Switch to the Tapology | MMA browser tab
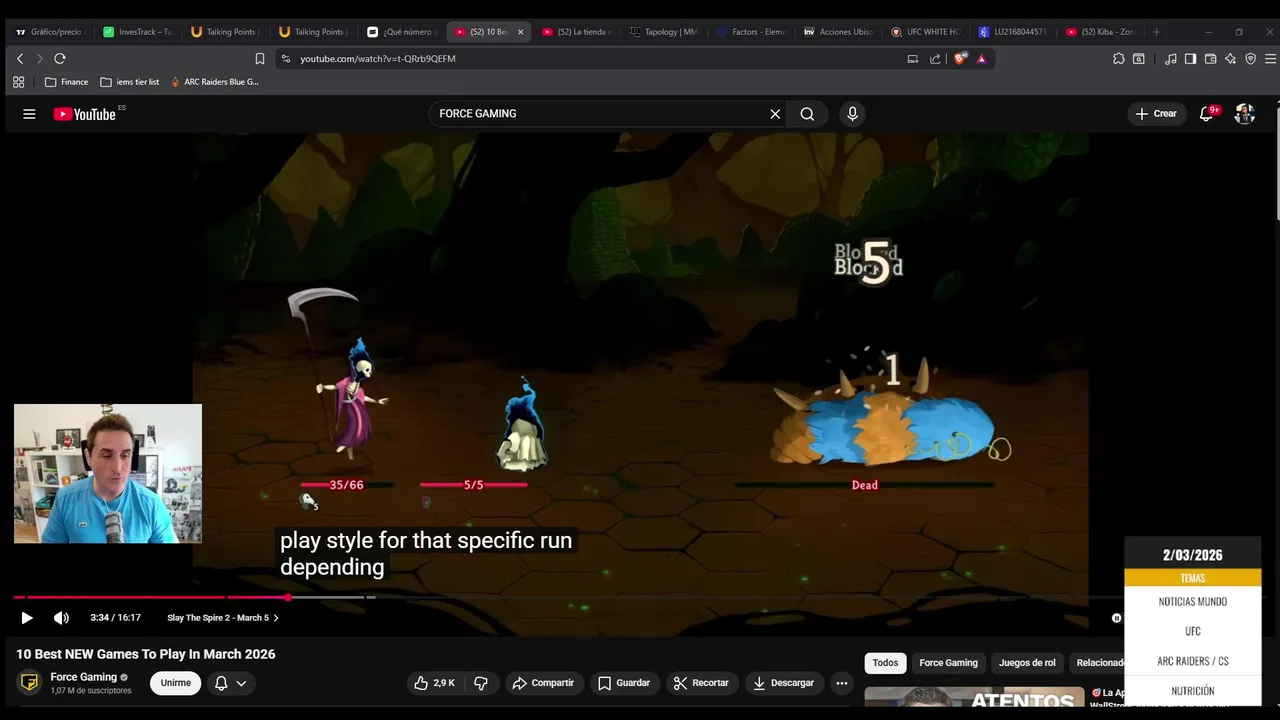The image size is (1280, 720). 664,32
